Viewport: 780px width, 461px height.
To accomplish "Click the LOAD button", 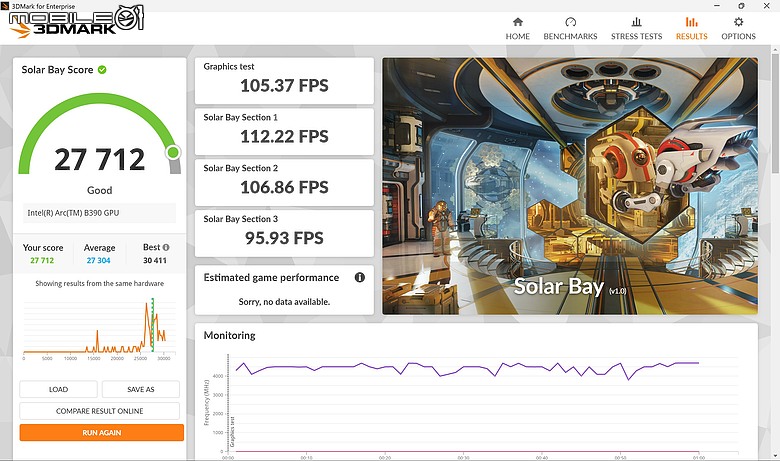I will [58, 389].
